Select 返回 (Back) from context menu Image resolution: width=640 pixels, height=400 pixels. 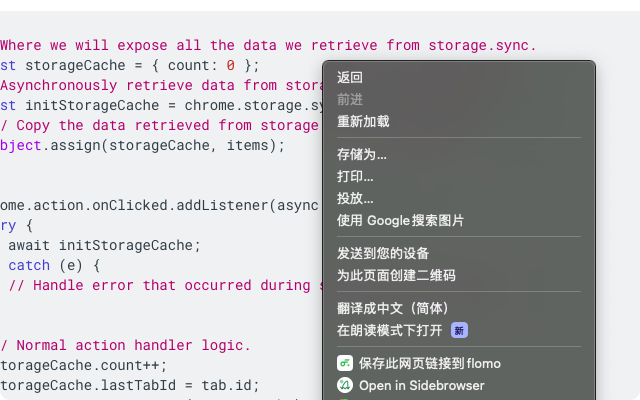pyautogui.click(x=350, y=78)
